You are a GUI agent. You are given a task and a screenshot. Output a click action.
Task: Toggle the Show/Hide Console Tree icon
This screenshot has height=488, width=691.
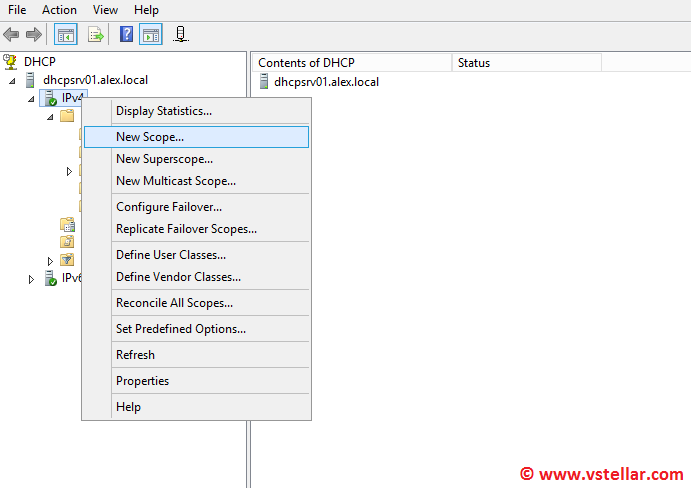coord(65,35)
